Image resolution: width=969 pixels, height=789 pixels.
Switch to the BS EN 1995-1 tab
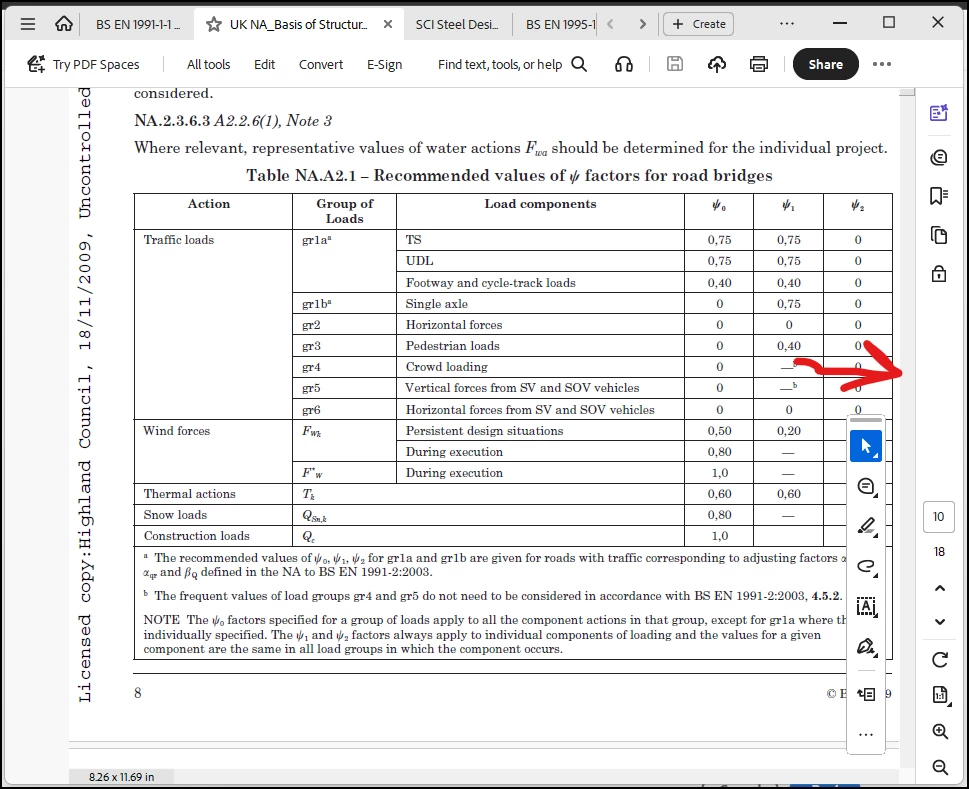pyautogui.click(x=561, y=24)
